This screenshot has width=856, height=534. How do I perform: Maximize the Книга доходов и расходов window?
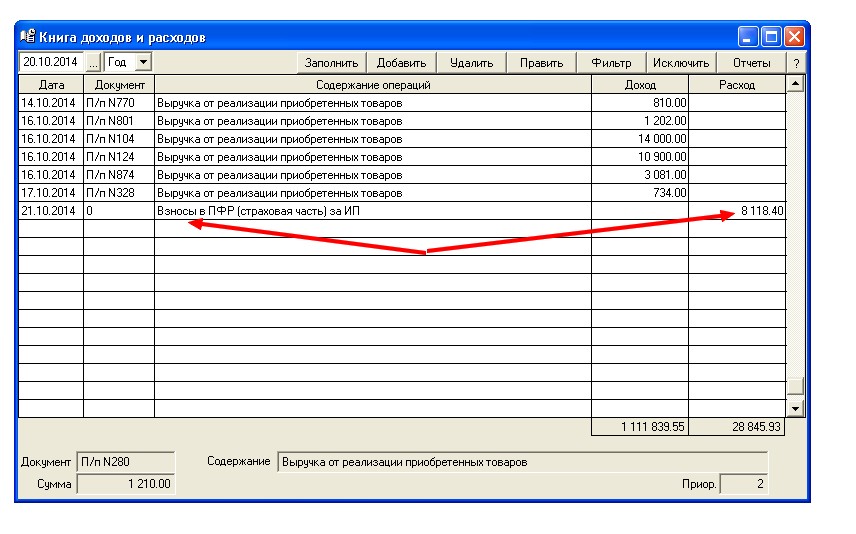[x=771, y=37]
